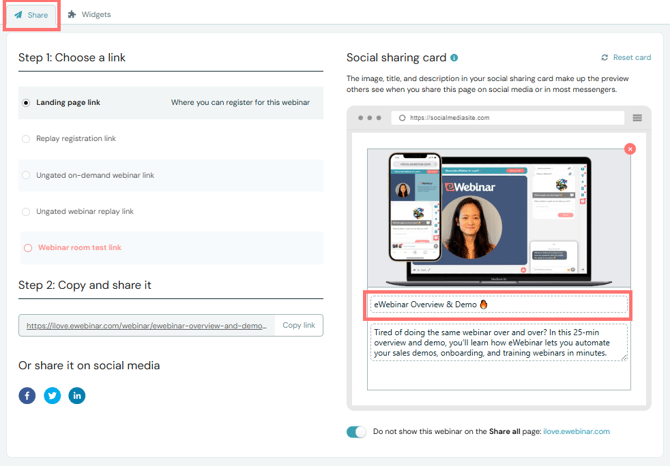Screen dimensions: 670x466
Task: Share on Facebook icon
Action: point(27,395)
